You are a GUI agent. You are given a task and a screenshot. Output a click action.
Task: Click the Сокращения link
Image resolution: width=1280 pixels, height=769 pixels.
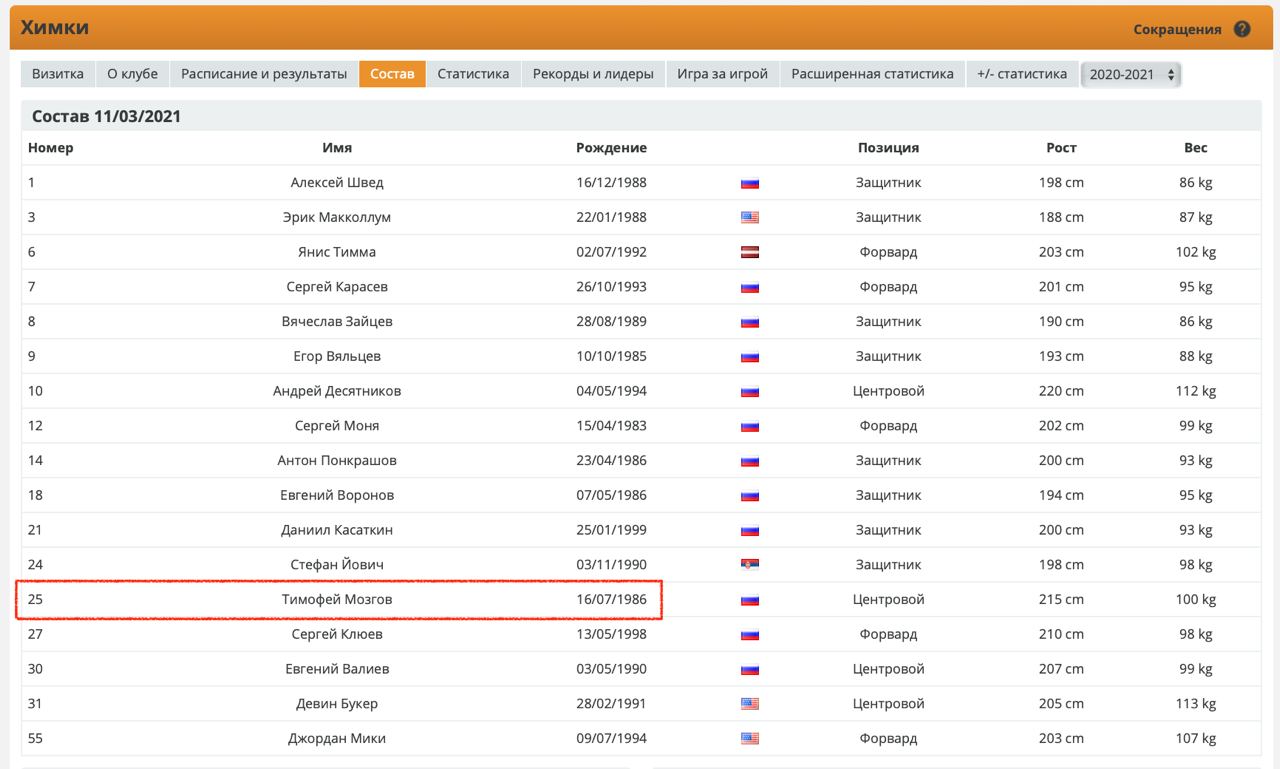click(1177, 29)
